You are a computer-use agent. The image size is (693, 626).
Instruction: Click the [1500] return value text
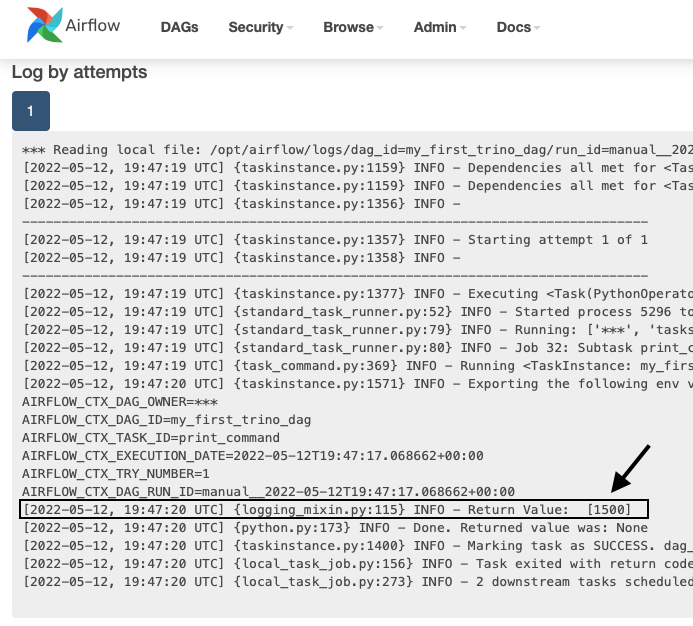(x=610, y=510)
